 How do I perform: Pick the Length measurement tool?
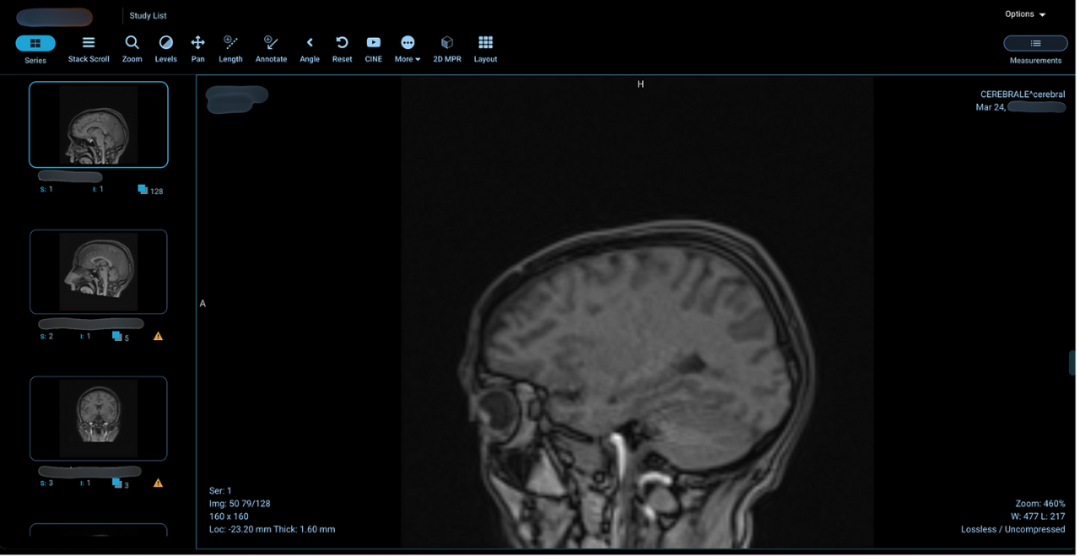(230, 49)
